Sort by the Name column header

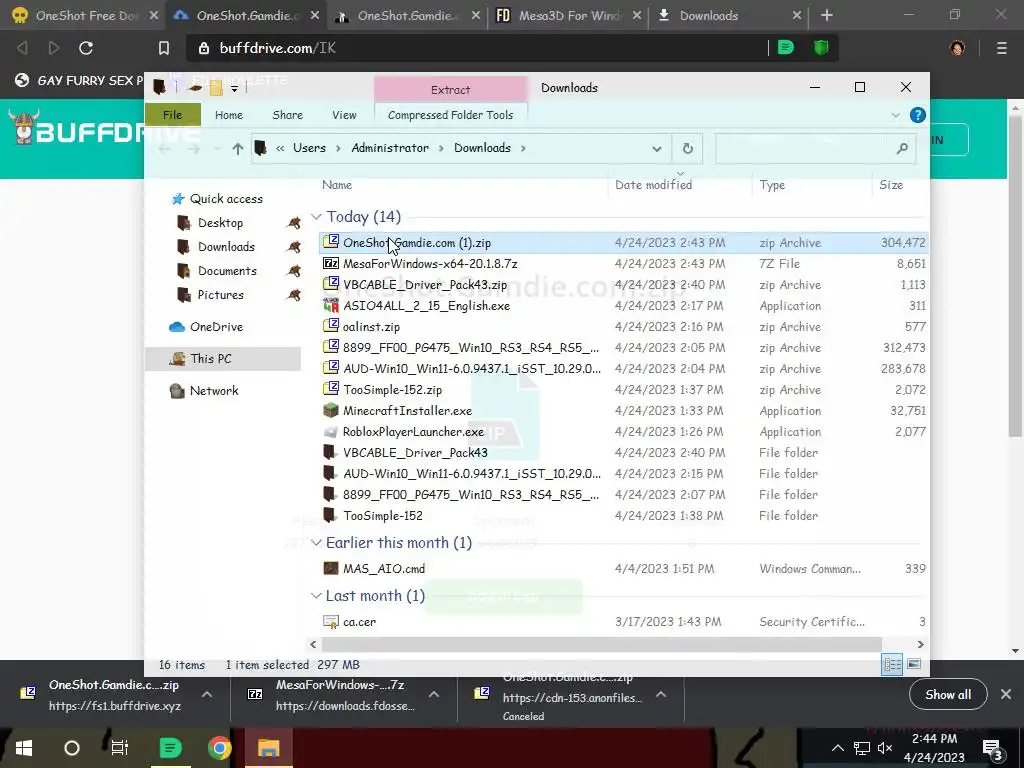tap(337, 185)
